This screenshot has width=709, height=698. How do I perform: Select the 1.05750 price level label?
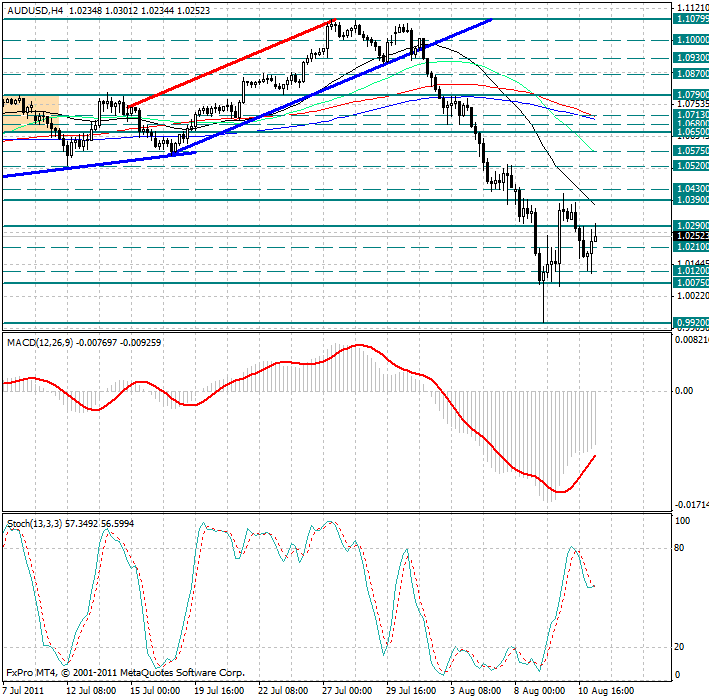691,150
